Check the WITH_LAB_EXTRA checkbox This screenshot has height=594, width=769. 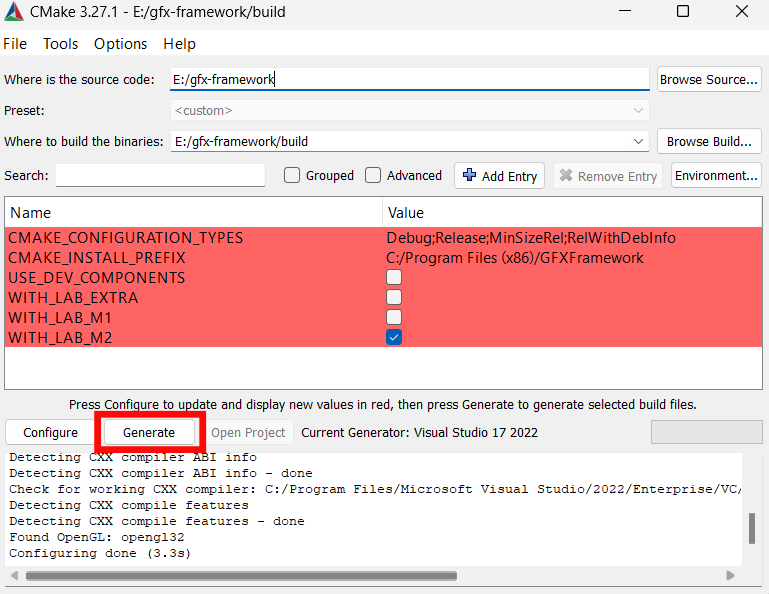[394, 297]
